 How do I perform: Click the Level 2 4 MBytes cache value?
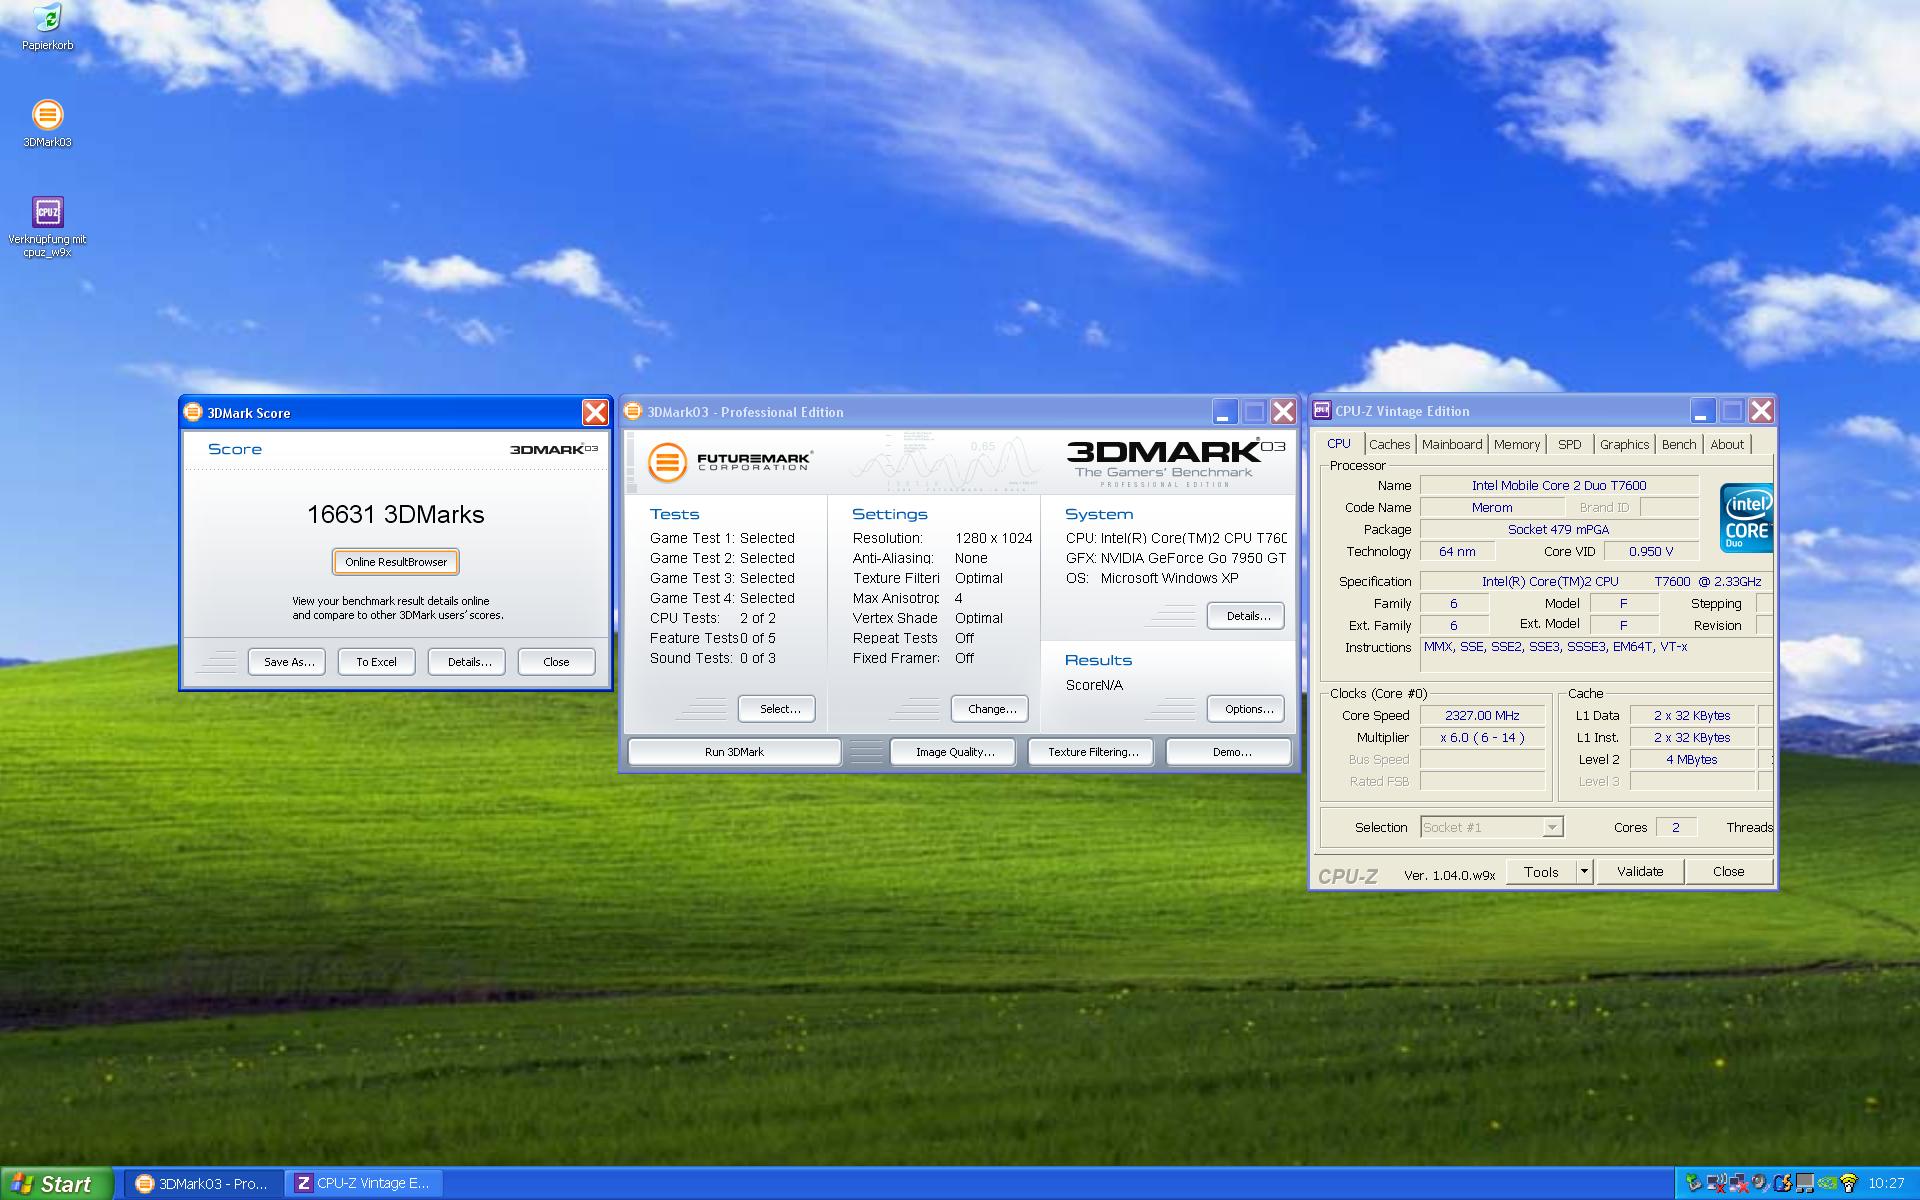(x=1691, y=760)
